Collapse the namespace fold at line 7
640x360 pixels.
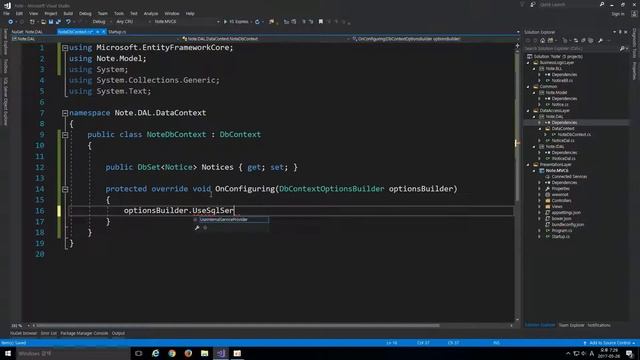[x=65, y=113]
